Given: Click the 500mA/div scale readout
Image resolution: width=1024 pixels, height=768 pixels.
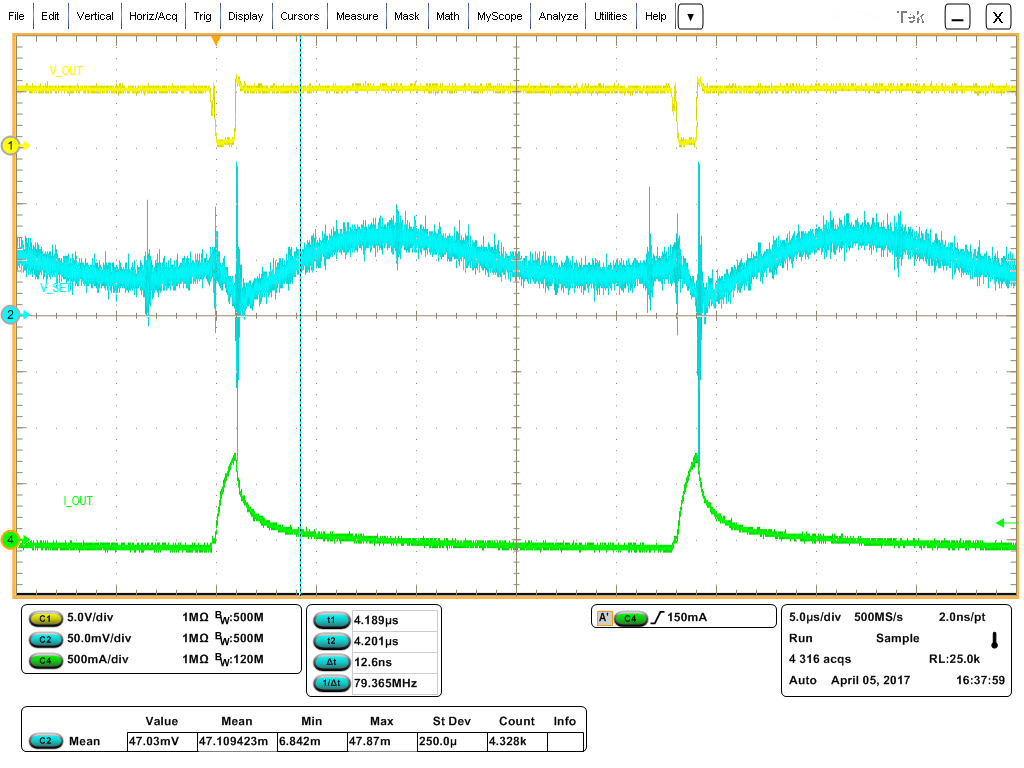Looking at the screenshot, I should [97, 659].
